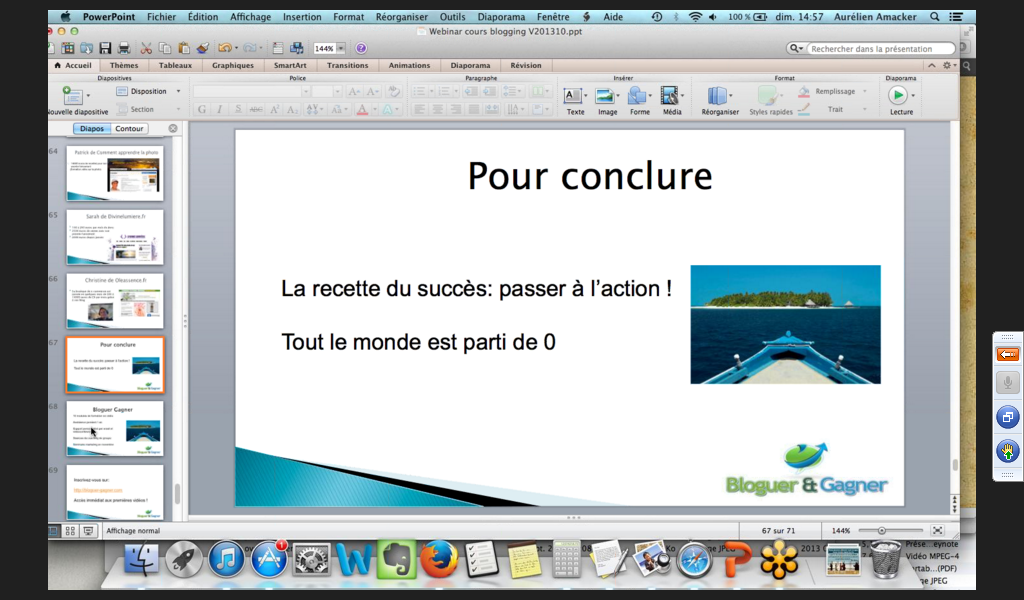Click the Print icon in toolbar

[124, 48]
